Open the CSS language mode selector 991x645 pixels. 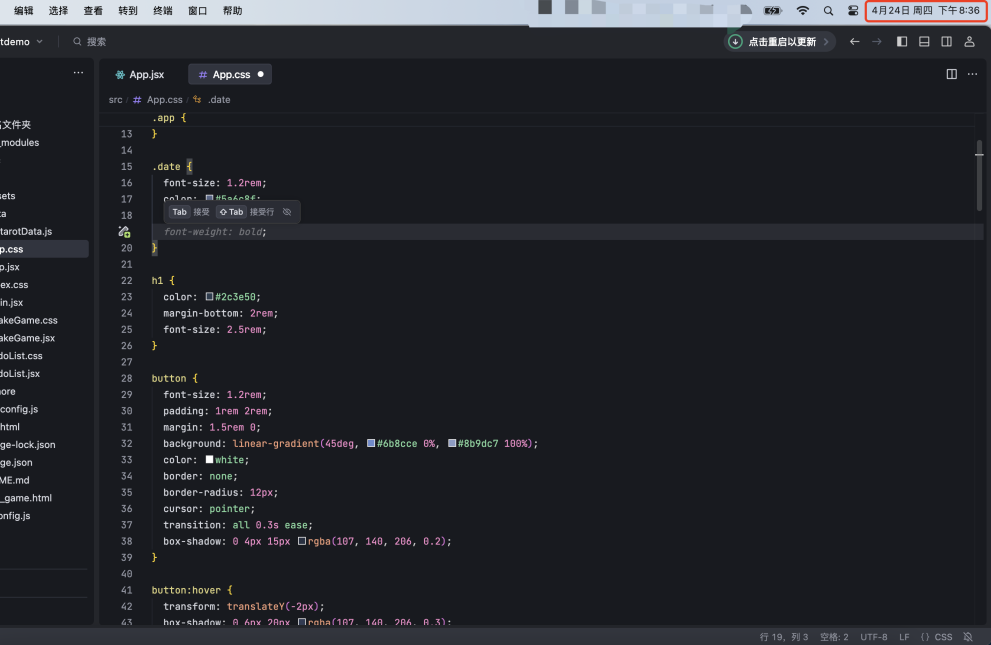tap(937, 637)
